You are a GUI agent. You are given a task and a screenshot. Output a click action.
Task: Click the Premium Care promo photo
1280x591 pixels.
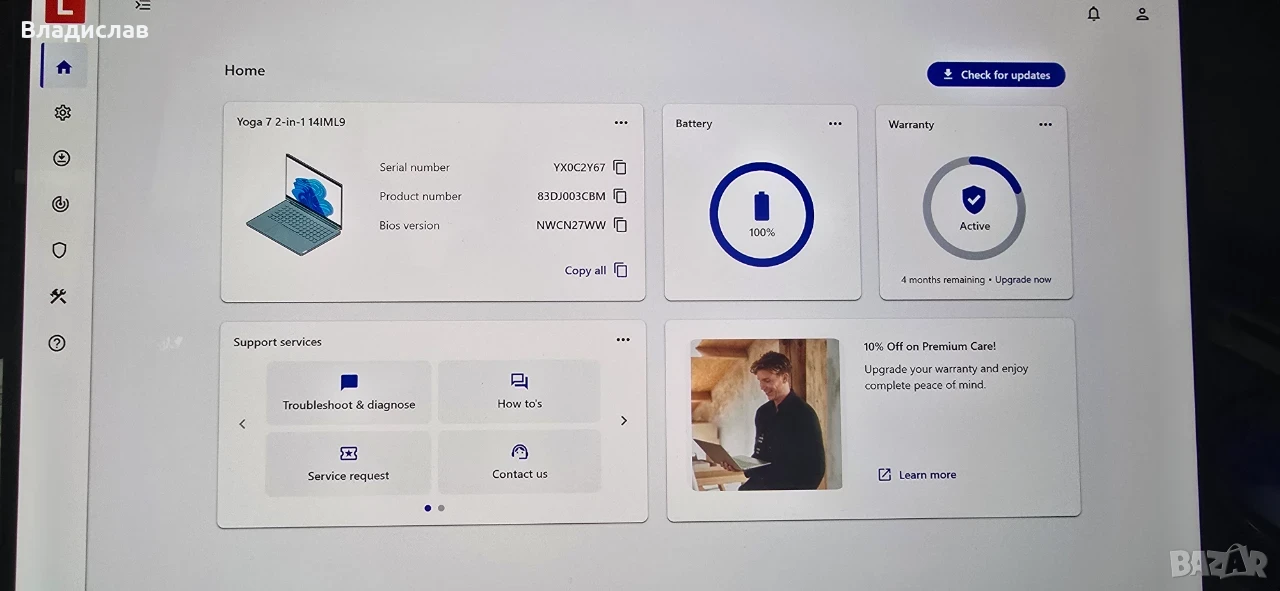pos(766,414)
